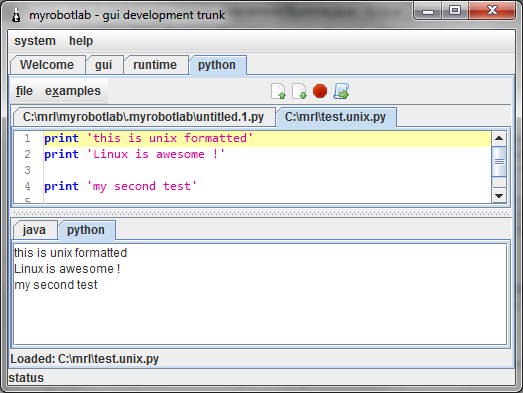Switch to the Welcome tab

click(47, 65)
